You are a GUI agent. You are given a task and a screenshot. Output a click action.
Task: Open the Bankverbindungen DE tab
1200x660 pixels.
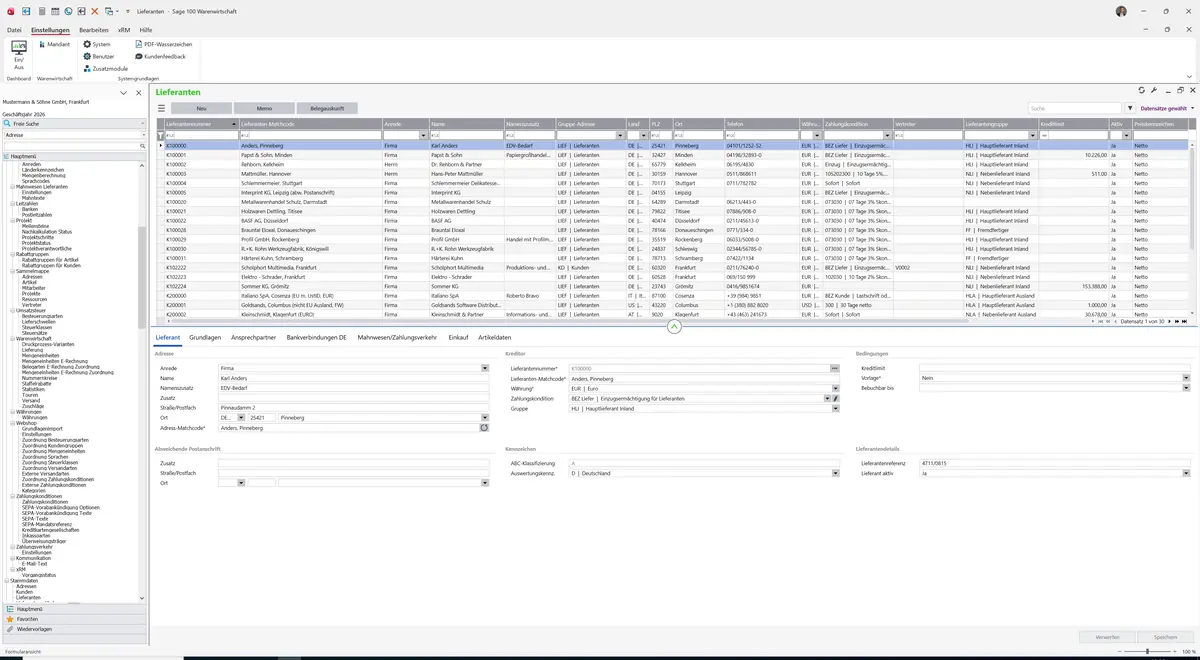(316, 338)
